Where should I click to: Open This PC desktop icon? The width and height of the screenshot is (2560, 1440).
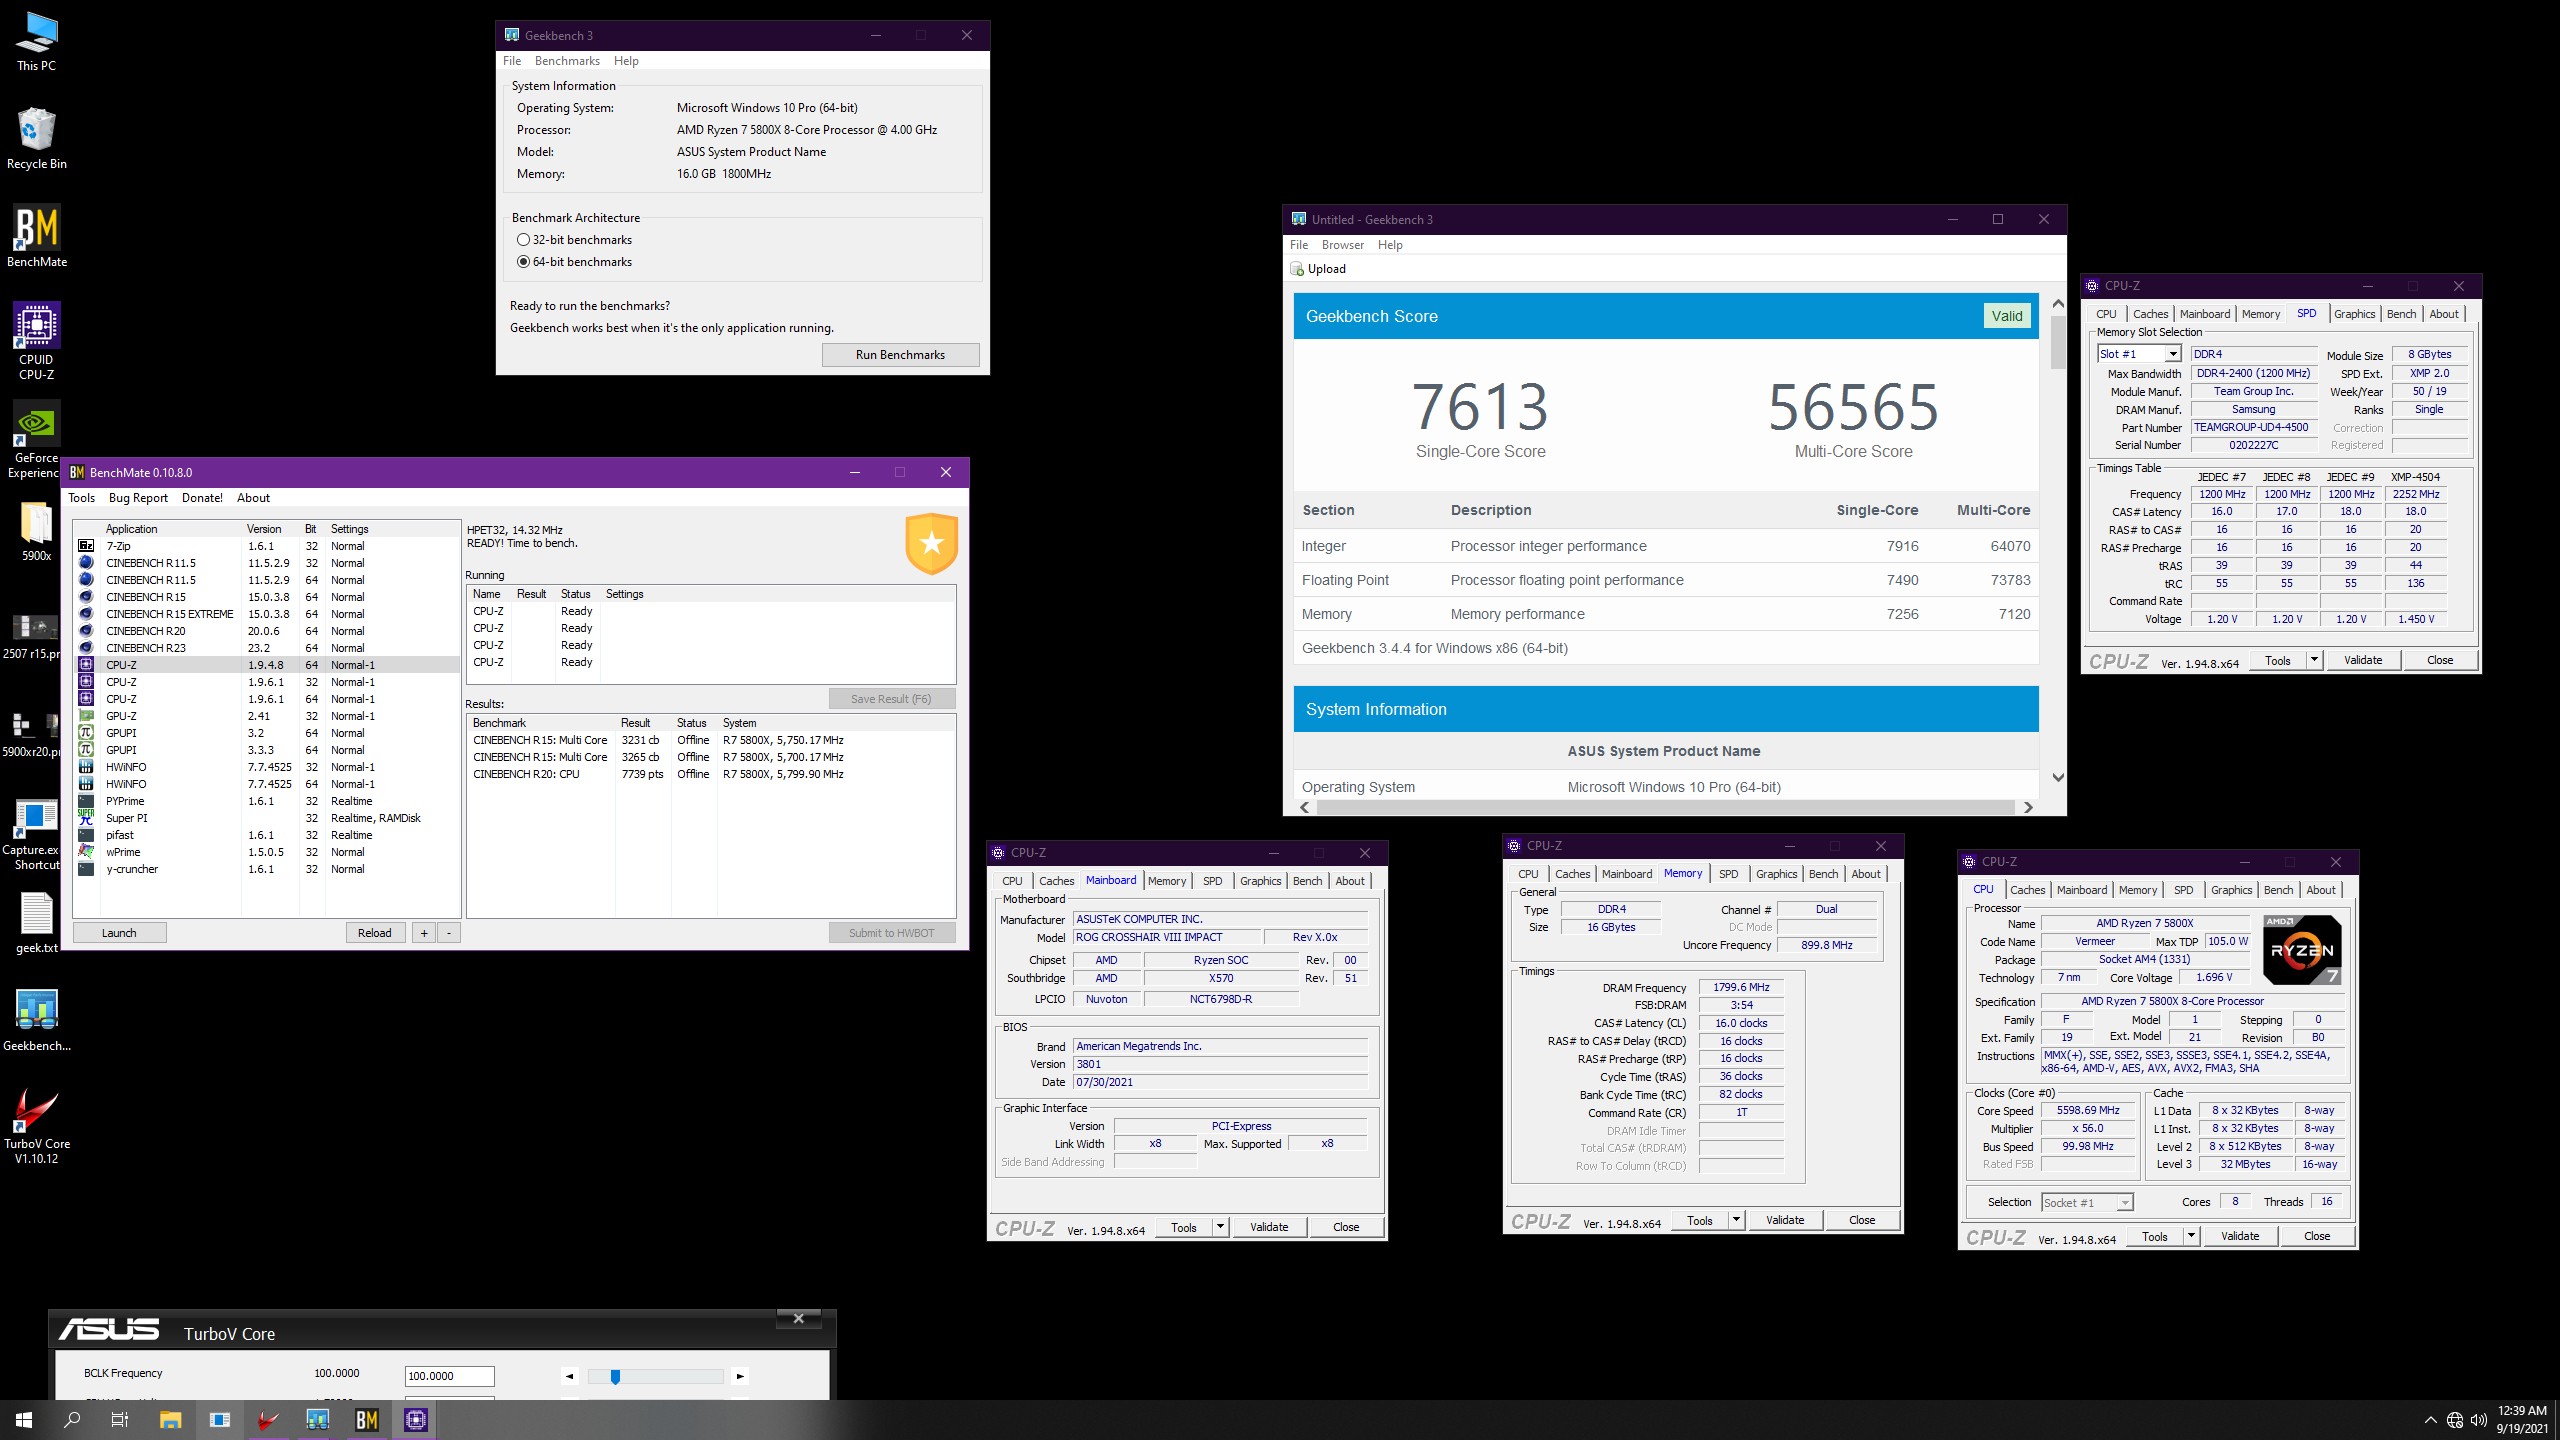[x=37, y=40]
